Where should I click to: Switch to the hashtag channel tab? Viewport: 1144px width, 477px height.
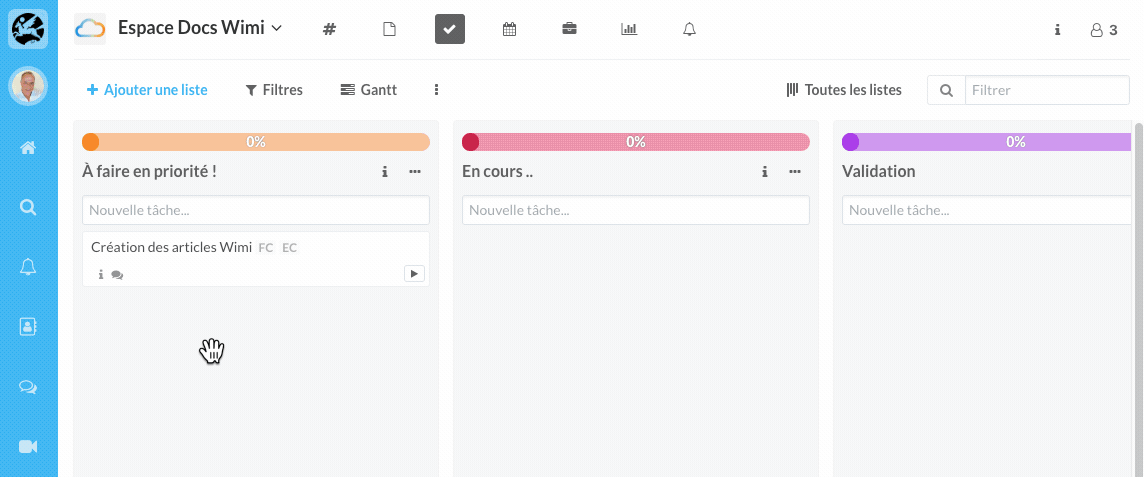pyautogui.click(x=329, y=29)
